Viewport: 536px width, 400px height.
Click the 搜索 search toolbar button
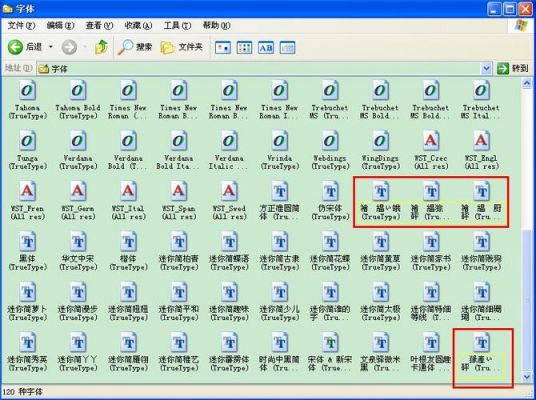pyautogui.click(x=135, y=47)
